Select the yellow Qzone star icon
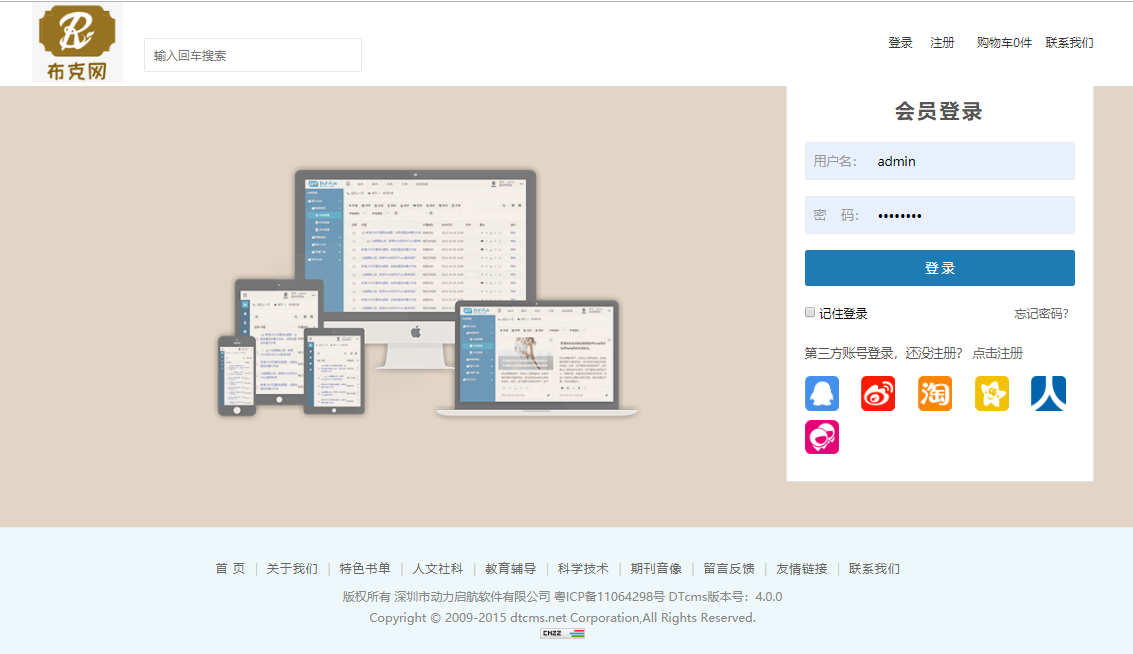Screen dimensions: 1133x654 click(992, 394)
